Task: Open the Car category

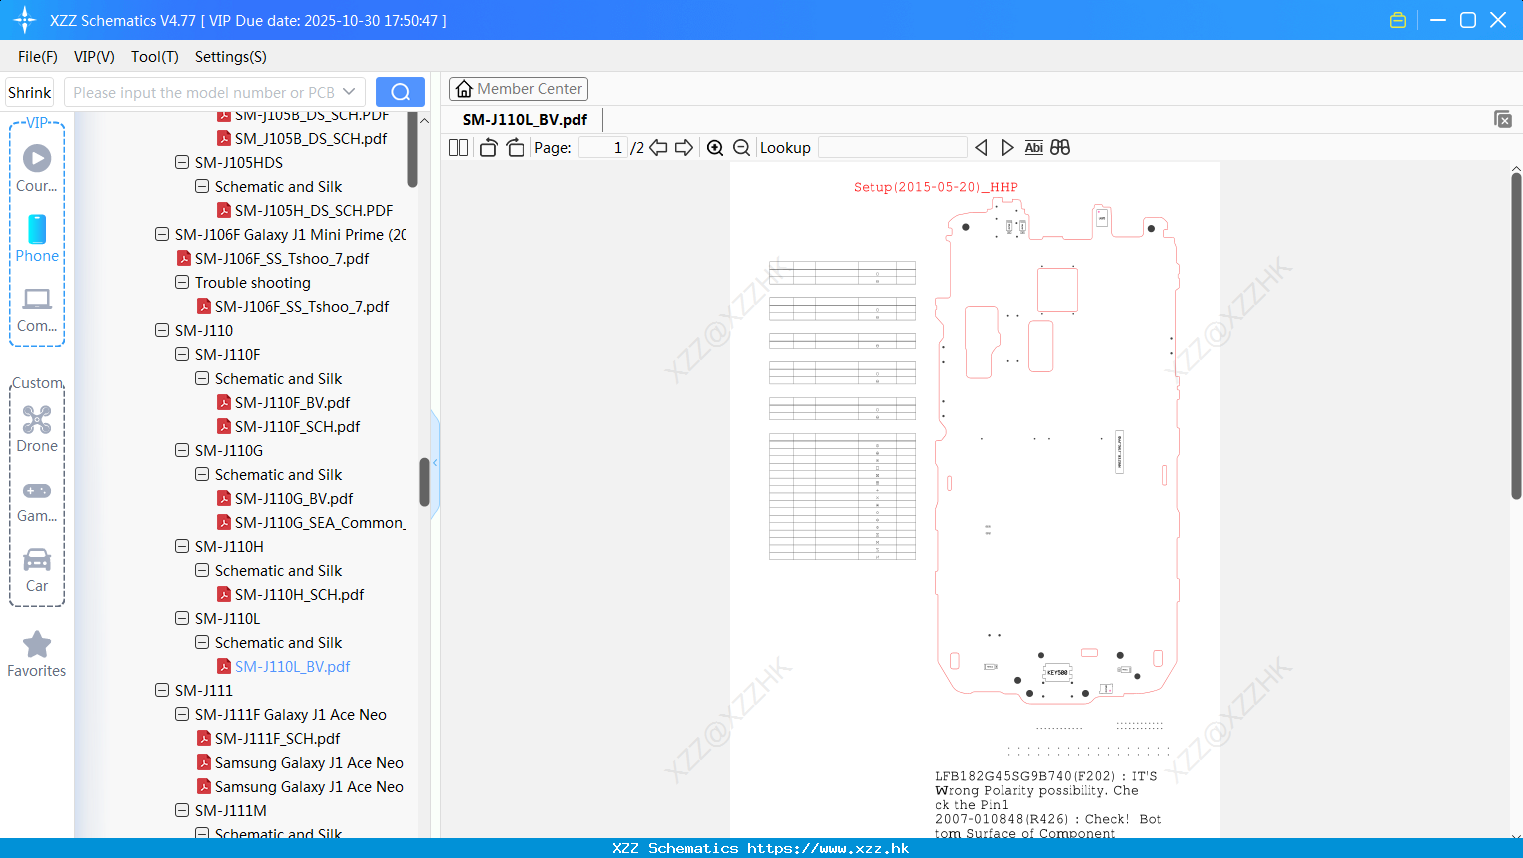Action: (37, 559)
